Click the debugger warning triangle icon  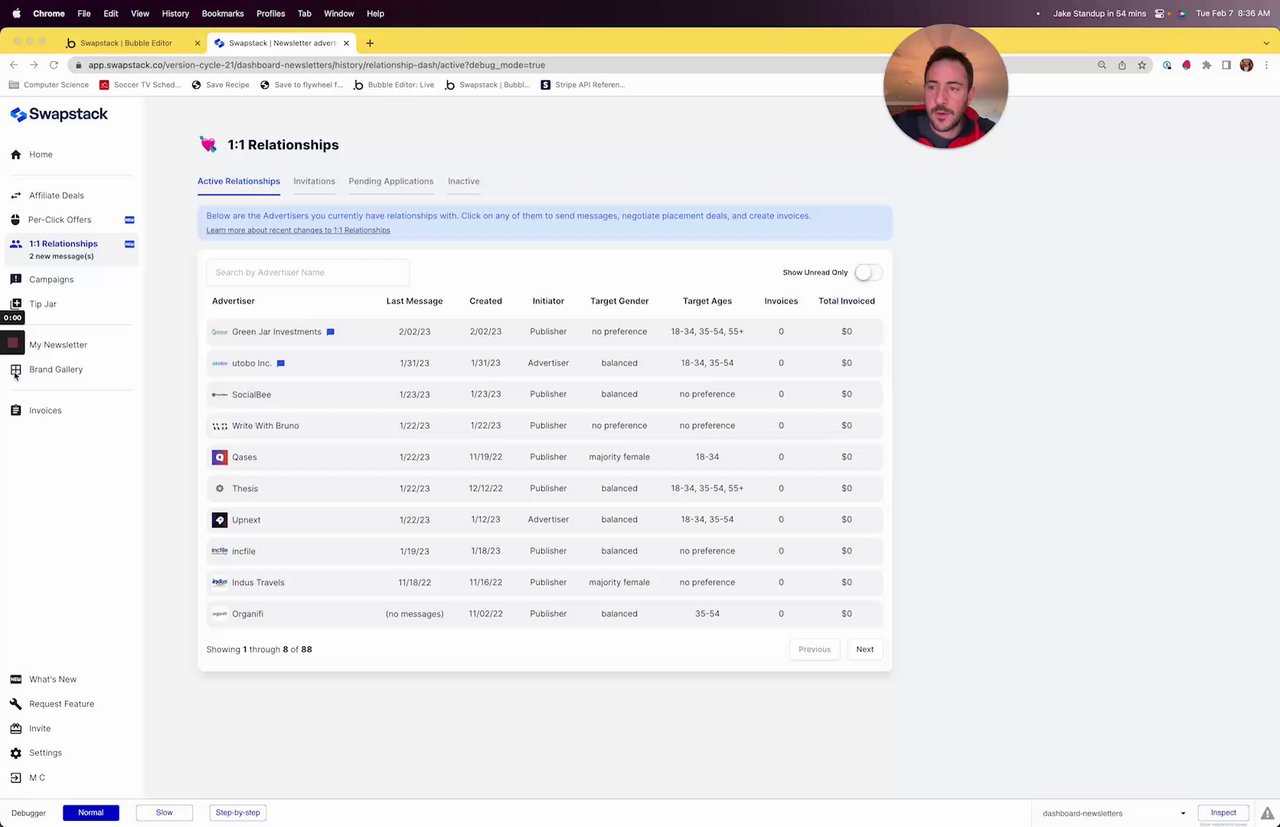point(1268,813)
